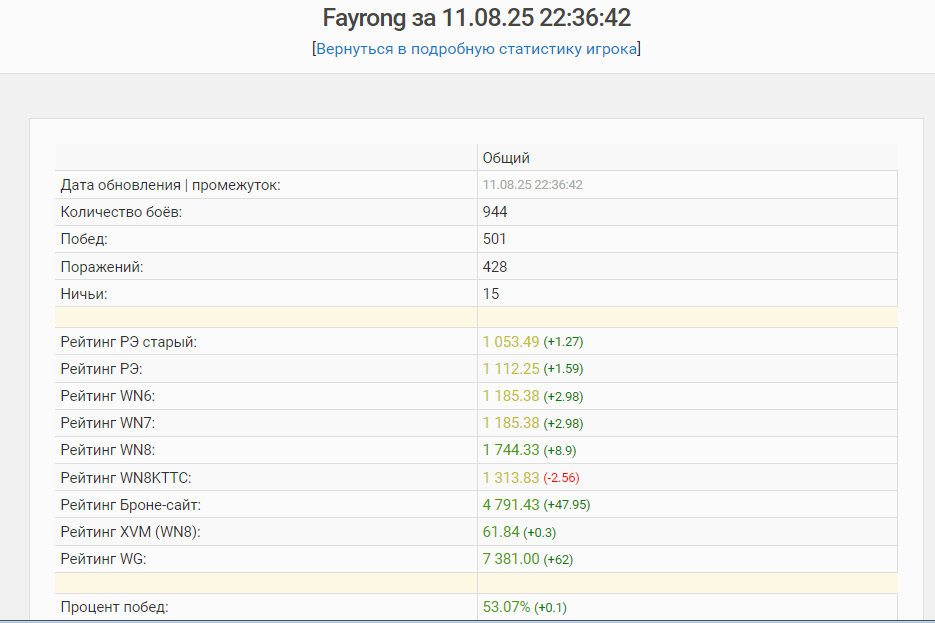Click the WN8 rating value 1 744.33
Viewport: 935px width, 623px height.
(x=511, y=450)
